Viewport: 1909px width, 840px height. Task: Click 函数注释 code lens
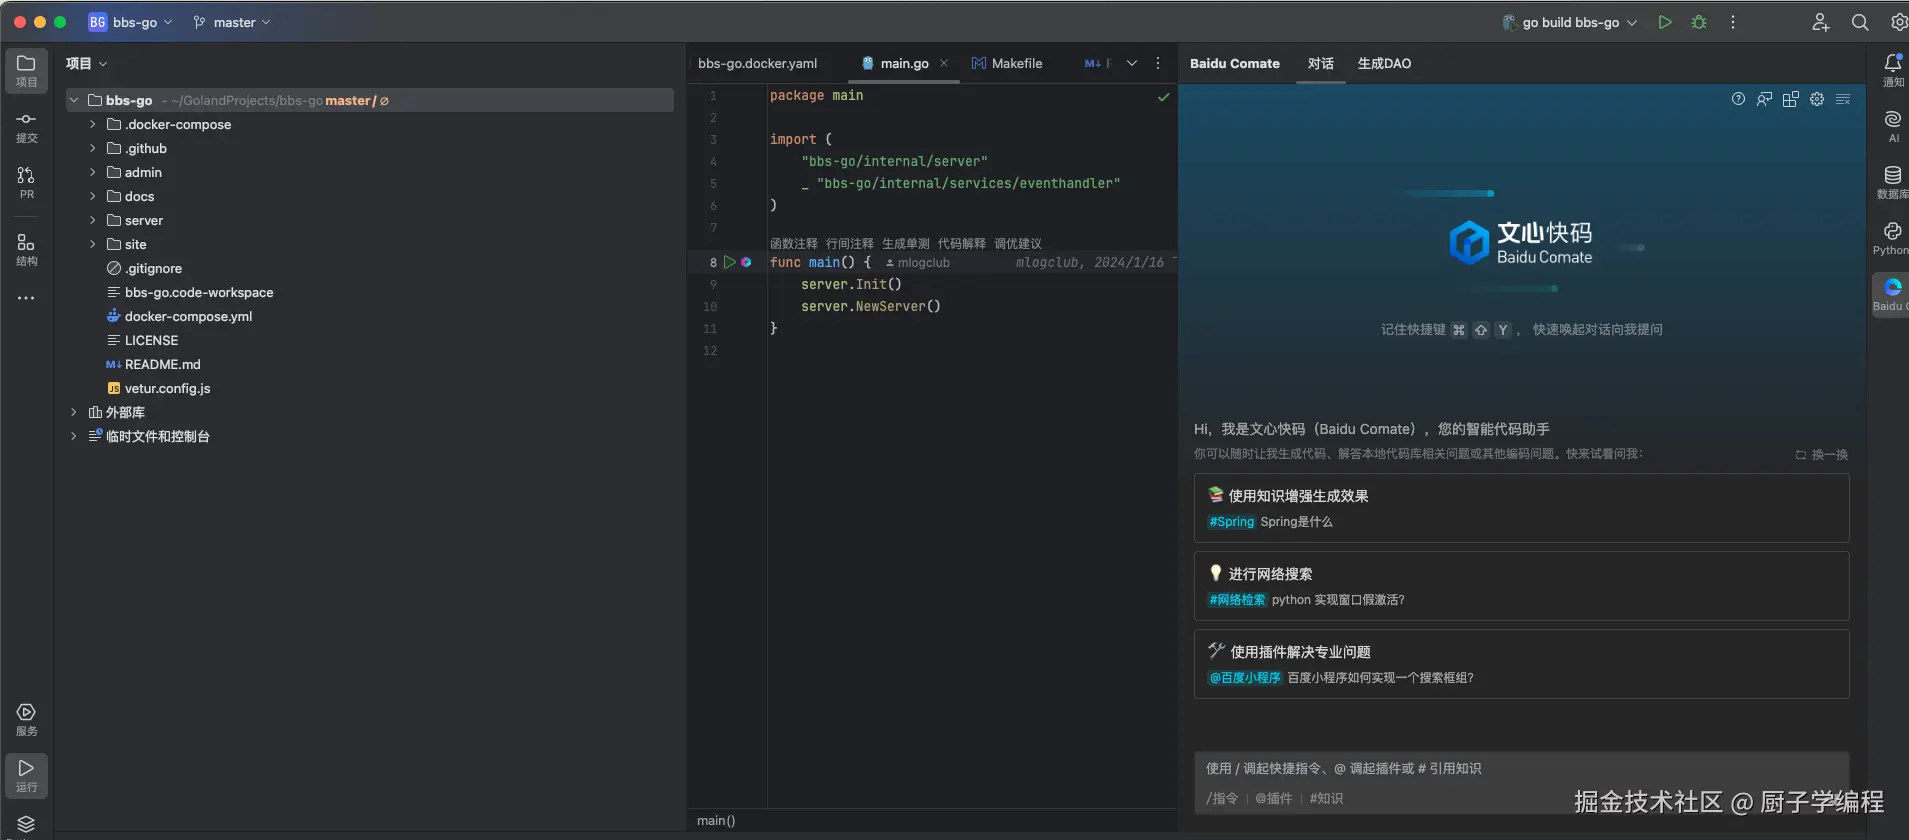point(793,243)
